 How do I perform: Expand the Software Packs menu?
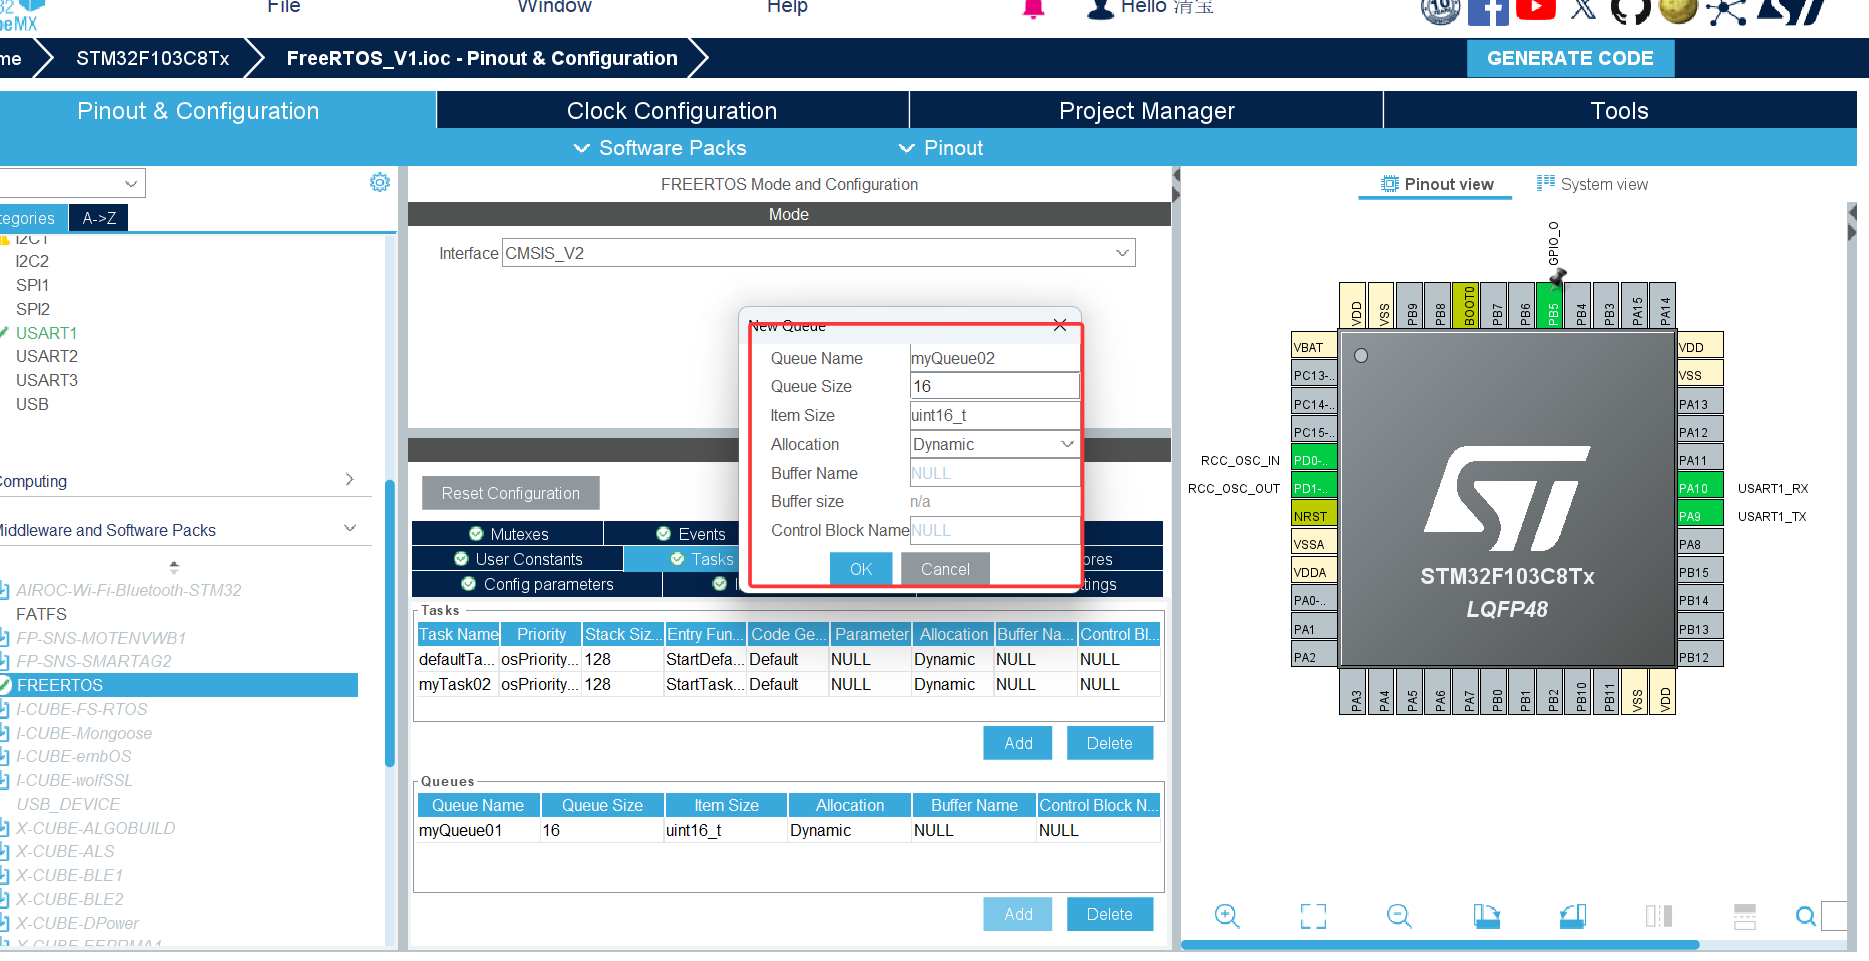pos(660,148)
